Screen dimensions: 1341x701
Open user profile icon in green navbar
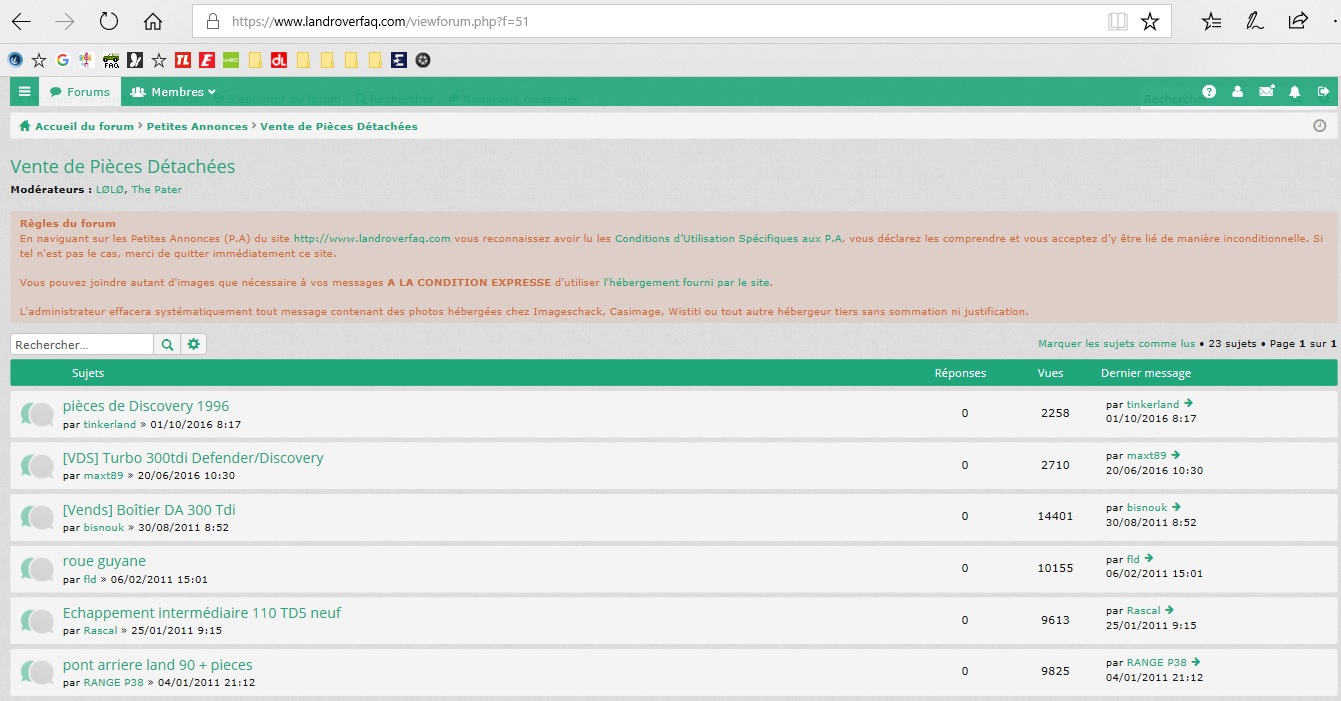1238,92
